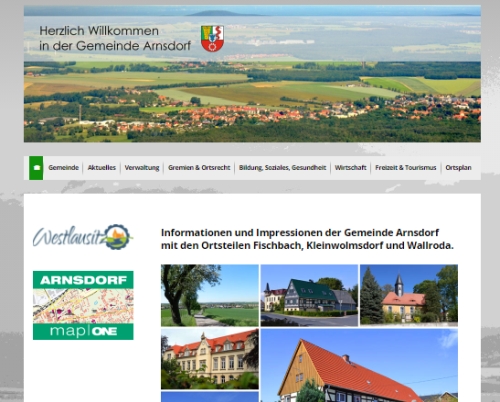This screenshot has width=500, height=402.
Task: Open the Wirtschaft menu
Action: pyautogui.click(x=350, y=168)
